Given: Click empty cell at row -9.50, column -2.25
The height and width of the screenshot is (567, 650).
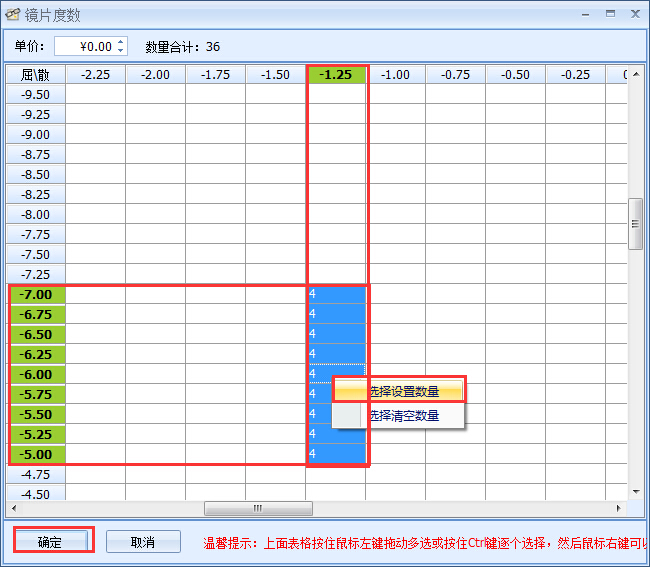Looking at the screenshot, I should (x=95, y=94).
